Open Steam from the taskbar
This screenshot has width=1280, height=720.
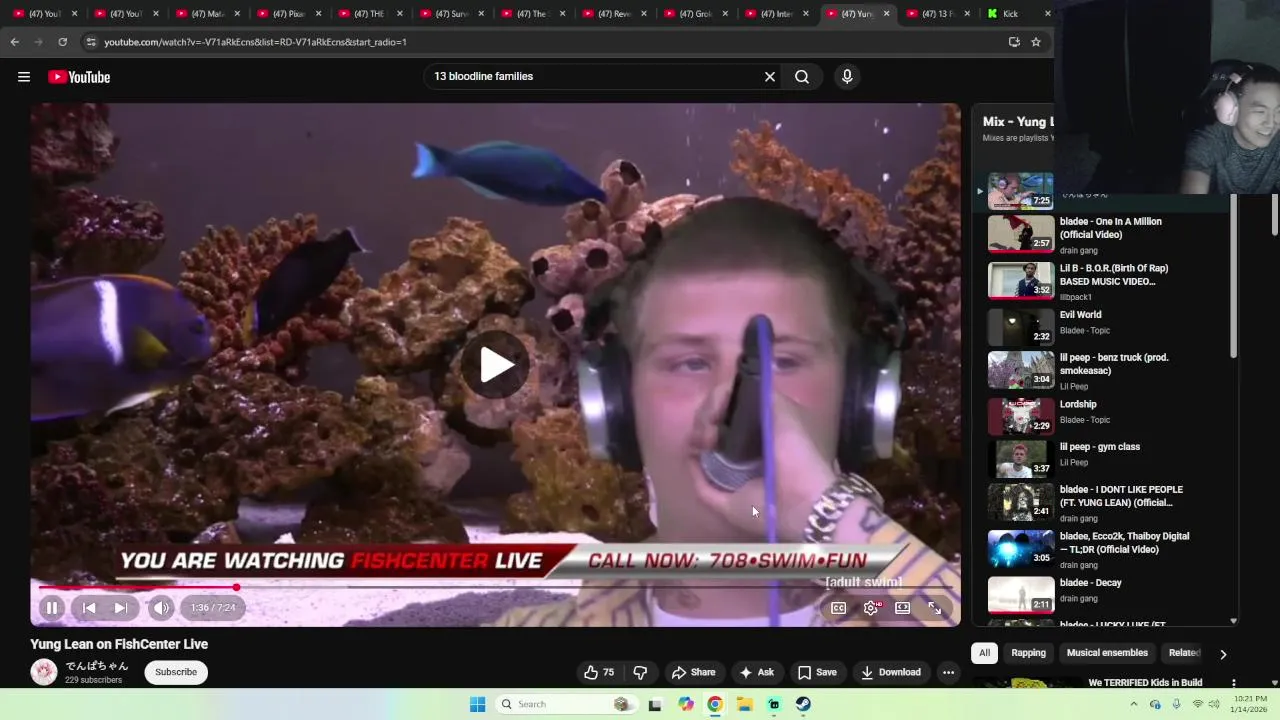tap(804, 704)
